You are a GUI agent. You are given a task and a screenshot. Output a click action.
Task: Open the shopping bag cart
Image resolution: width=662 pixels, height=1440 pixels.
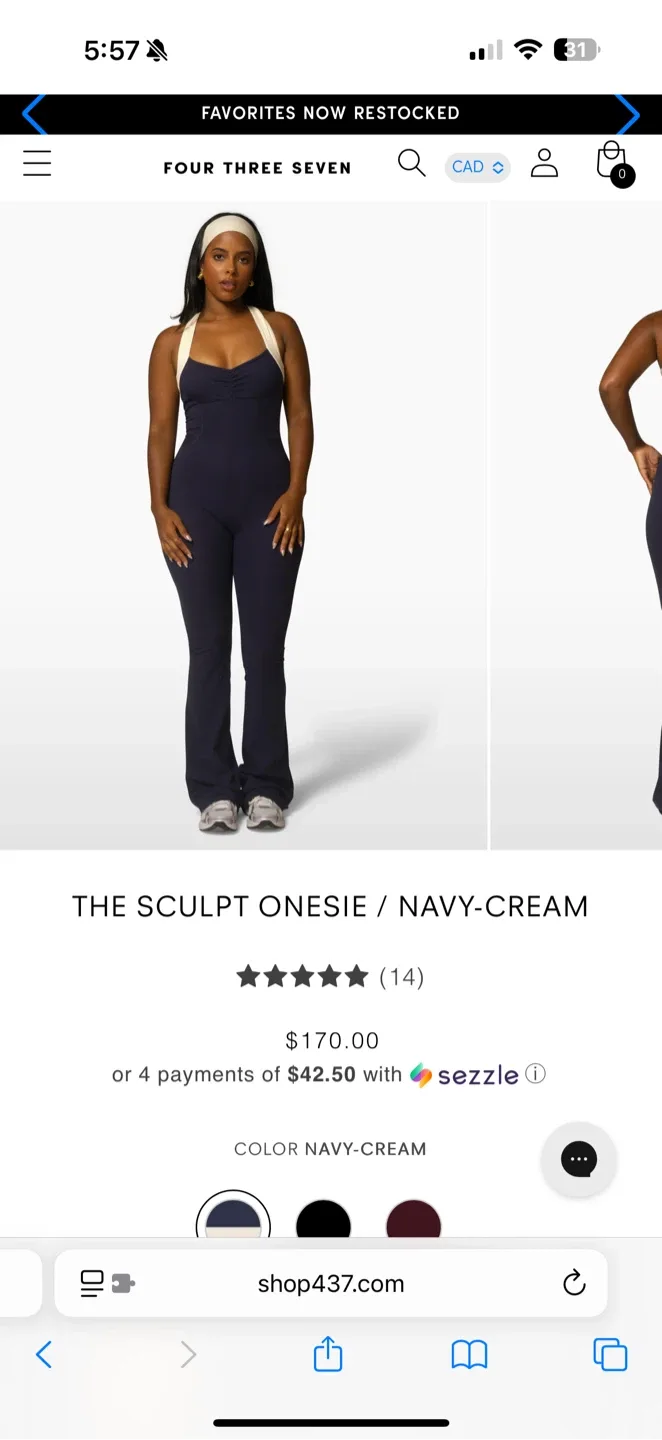613,164
